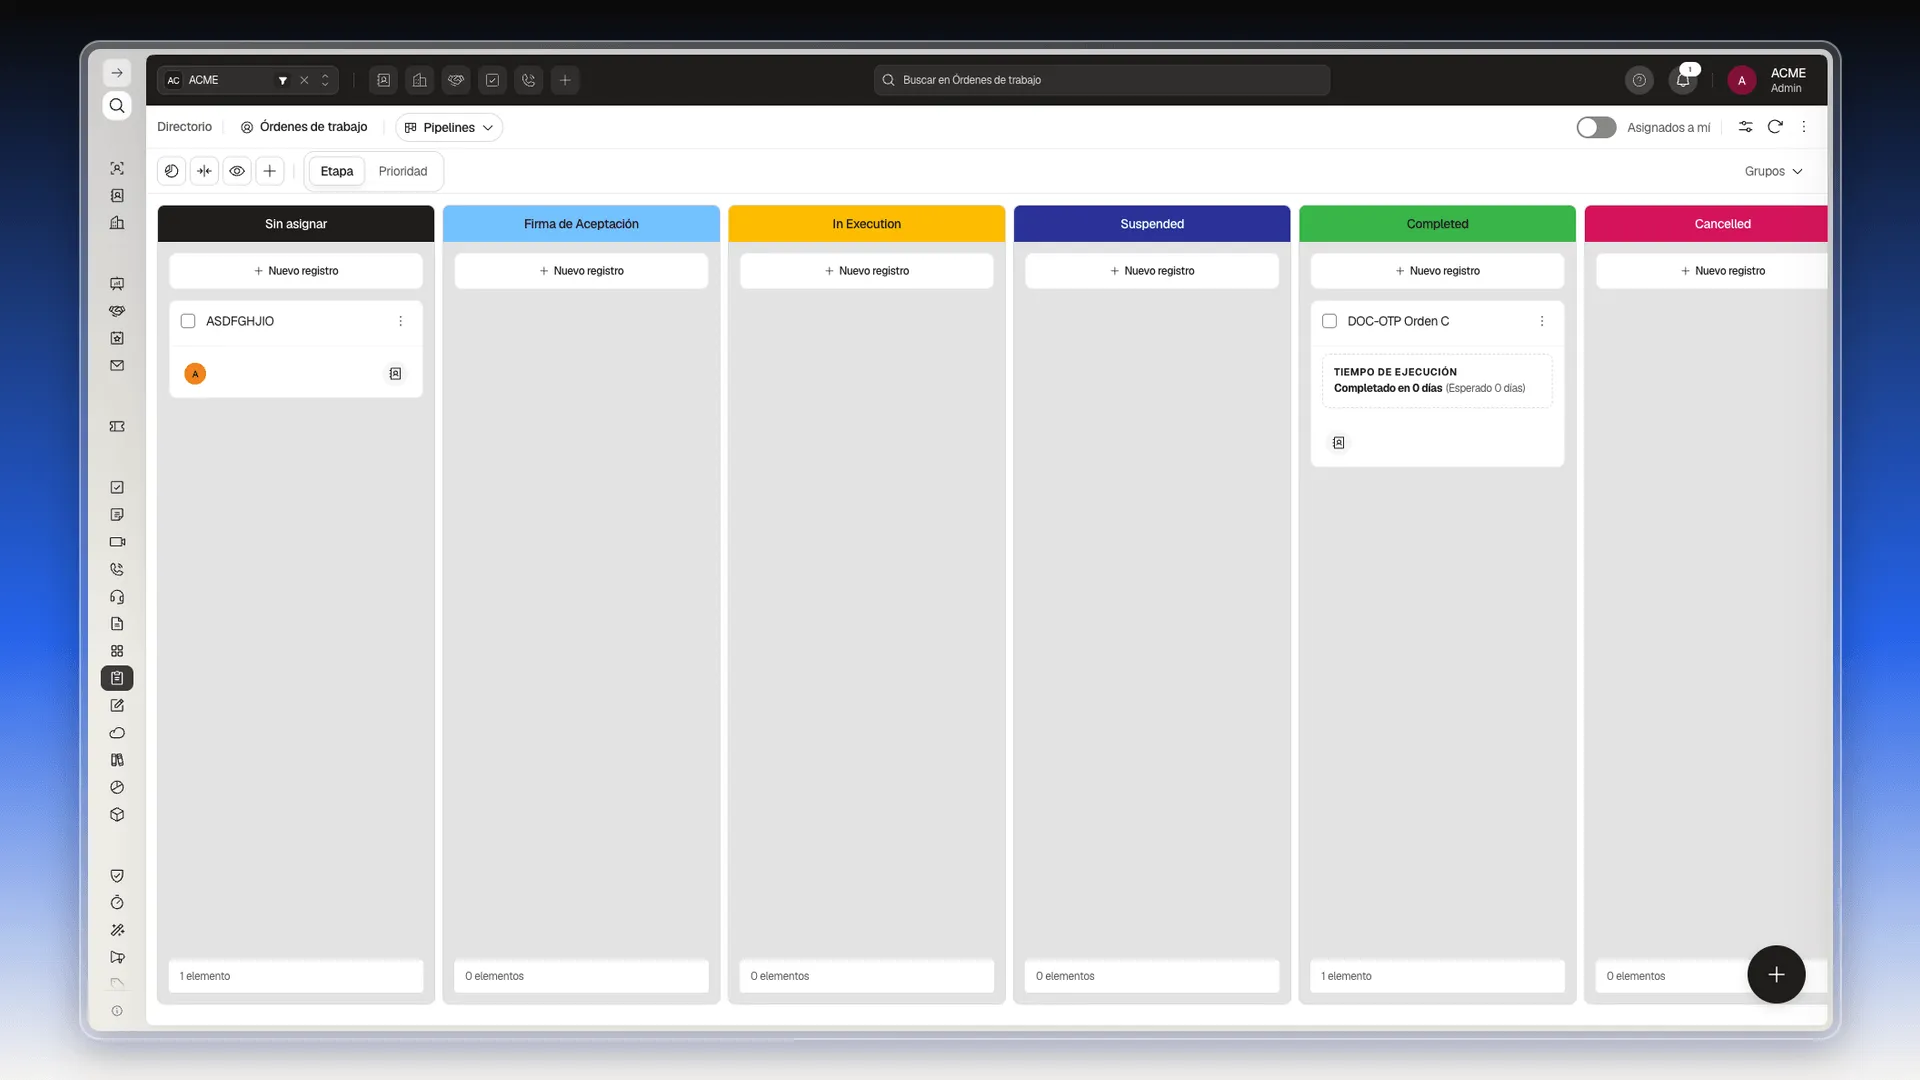Screen dimensions: 1920x1080
Task: Open the megaphone icon in sidebar
Action: [x=117, y=957]
